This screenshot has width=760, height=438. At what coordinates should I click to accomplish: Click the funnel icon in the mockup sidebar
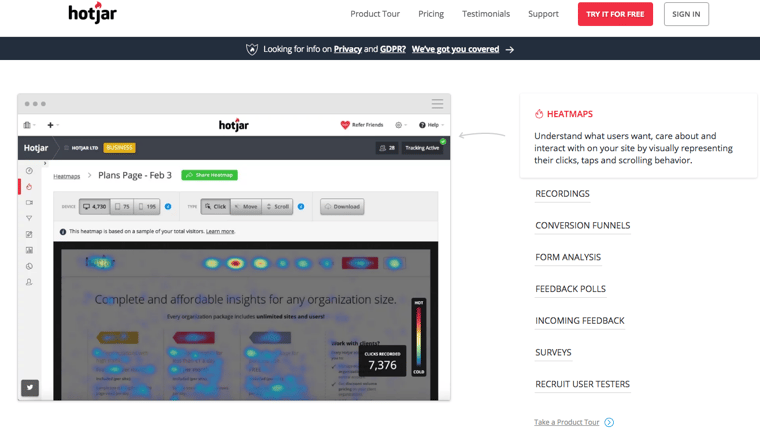(x=29, y=218)
